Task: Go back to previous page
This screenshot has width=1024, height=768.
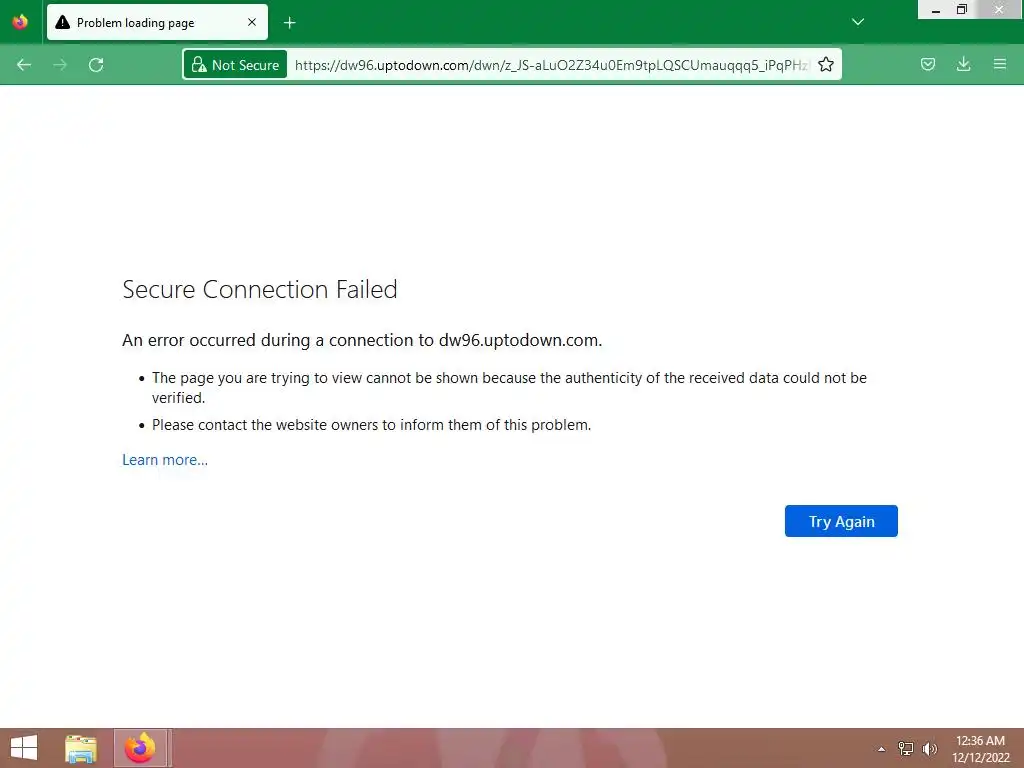Action: 24,65
